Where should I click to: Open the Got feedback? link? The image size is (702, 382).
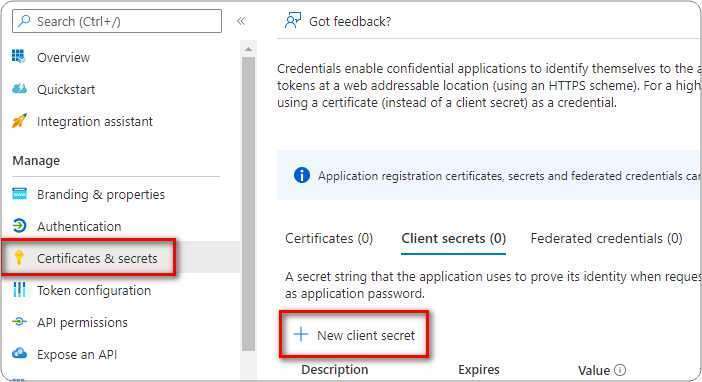pos(350,21)
